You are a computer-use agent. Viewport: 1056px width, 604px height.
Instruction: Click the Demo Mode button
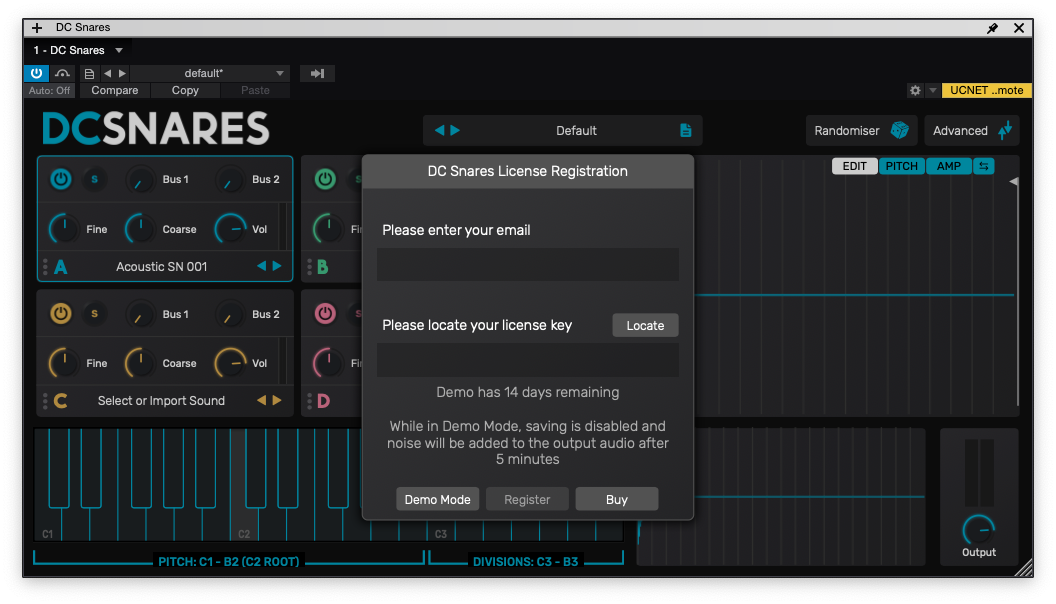click(438, 499)
